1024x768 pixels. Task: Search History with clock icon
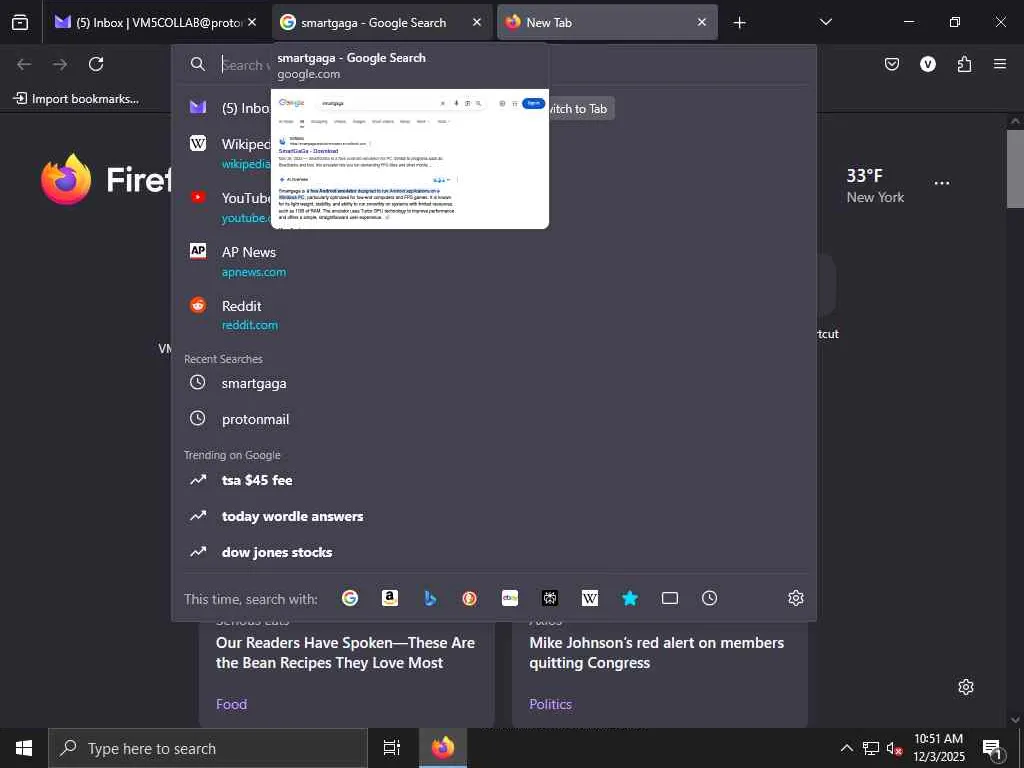[710, 598]
